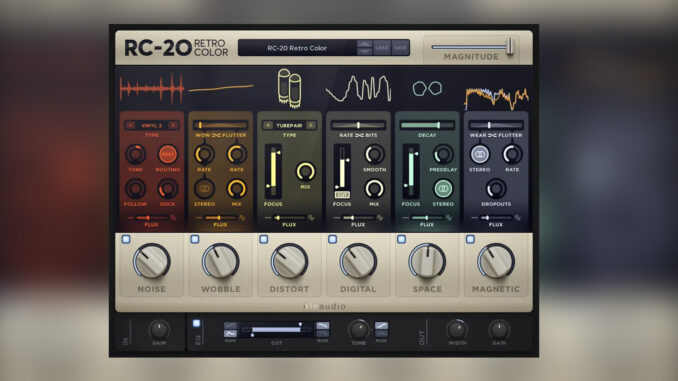Select the low-cut lower mode button

[x=230, y=333]
